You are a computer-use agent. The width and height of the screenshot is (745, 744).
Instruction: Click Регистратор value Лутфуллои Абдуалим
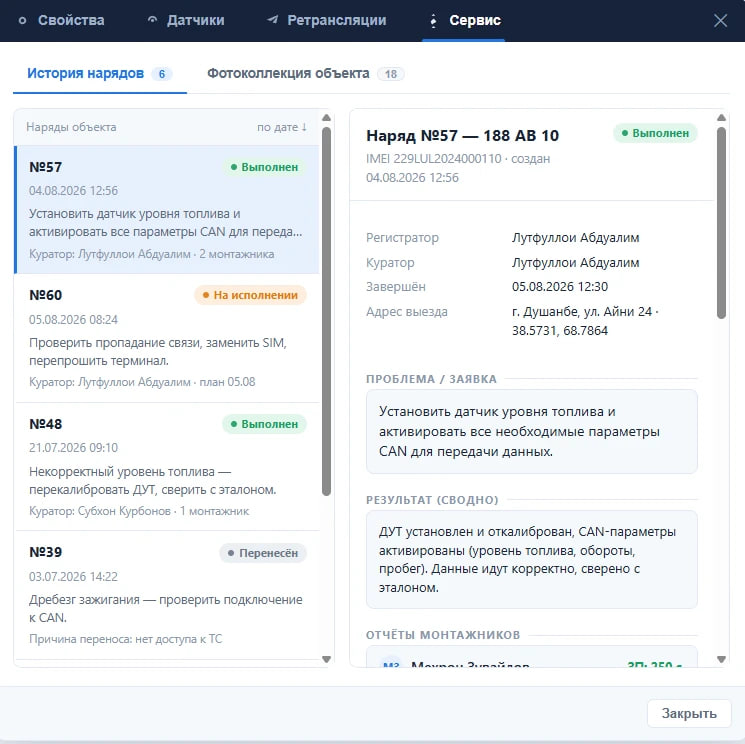tap(575, 238)
